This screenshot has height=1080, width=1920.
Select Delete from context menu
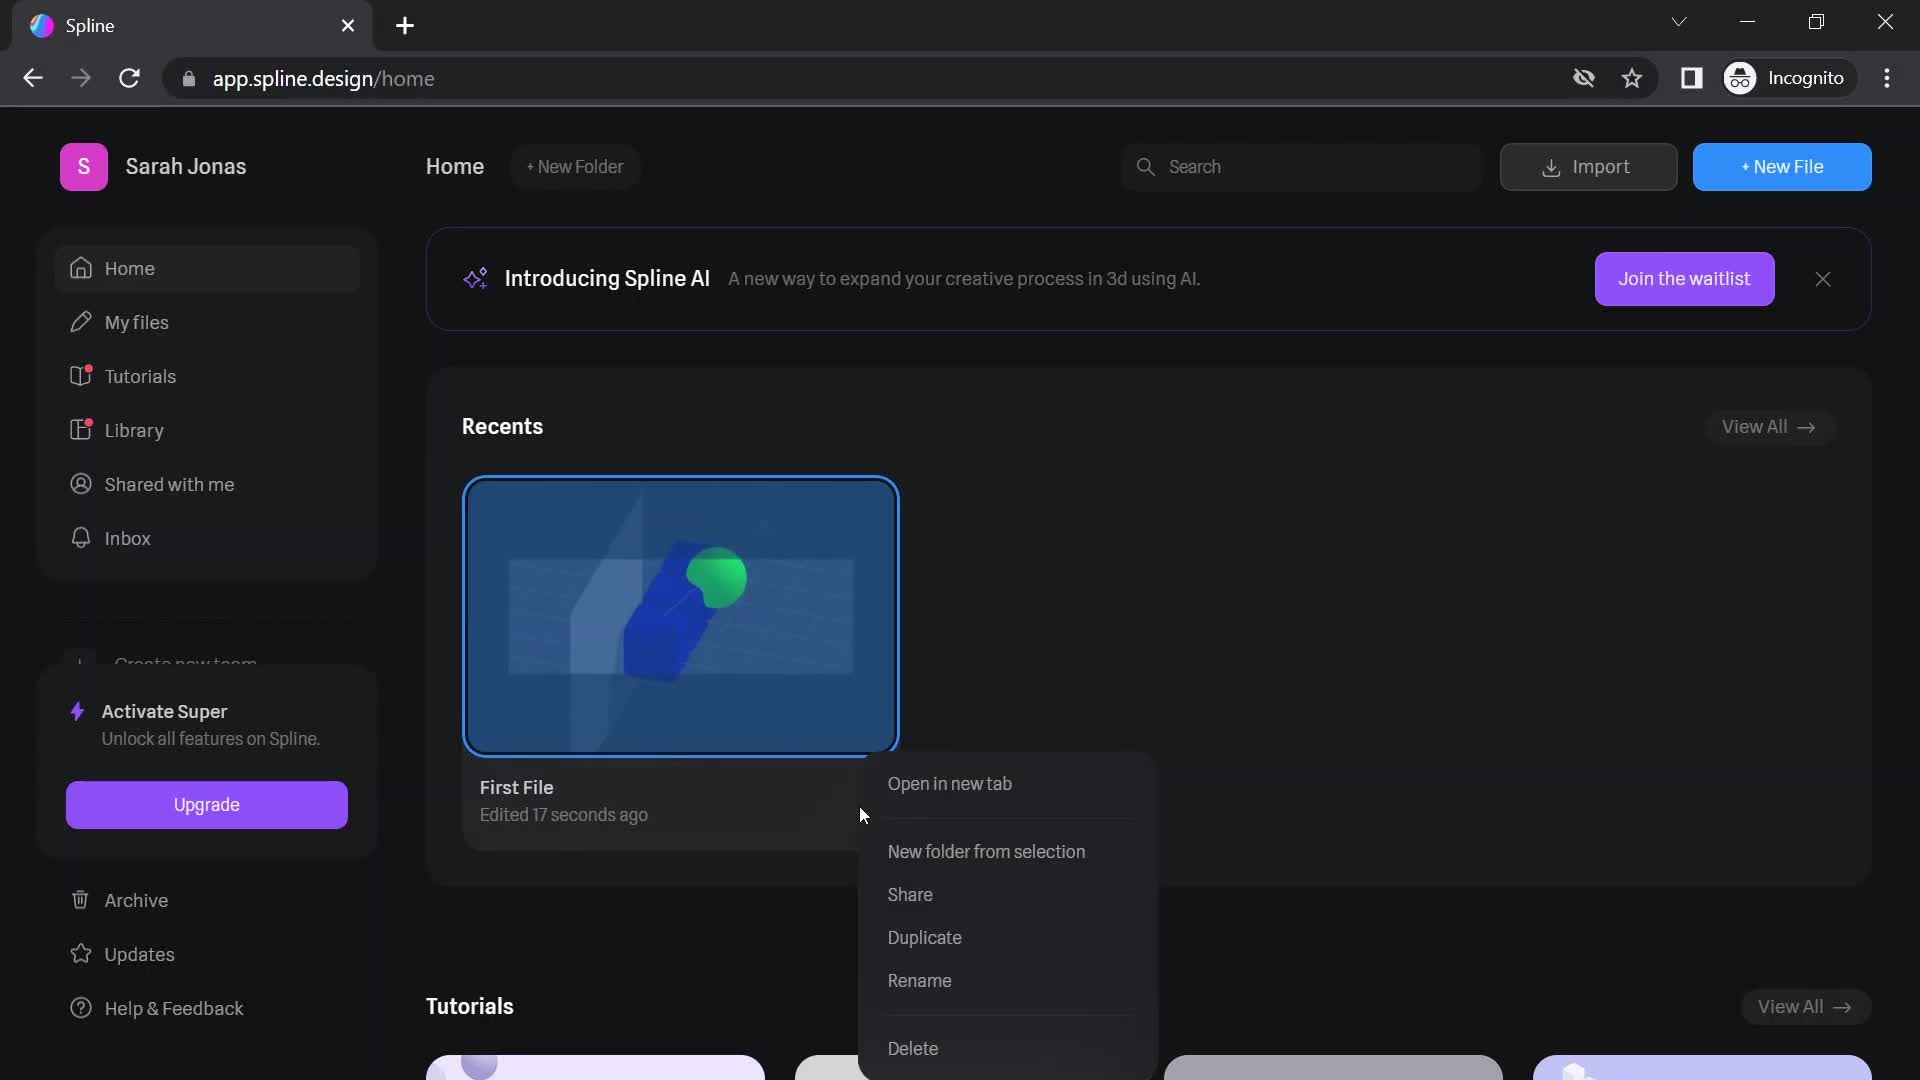(913, 1048)
